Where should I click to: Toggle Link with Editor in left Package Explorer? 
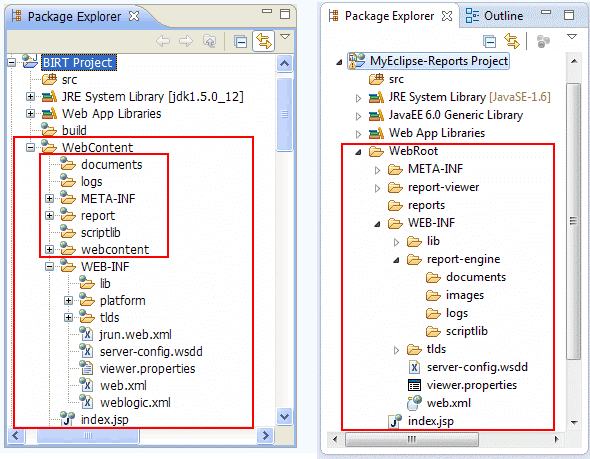[x=263, y=41]
